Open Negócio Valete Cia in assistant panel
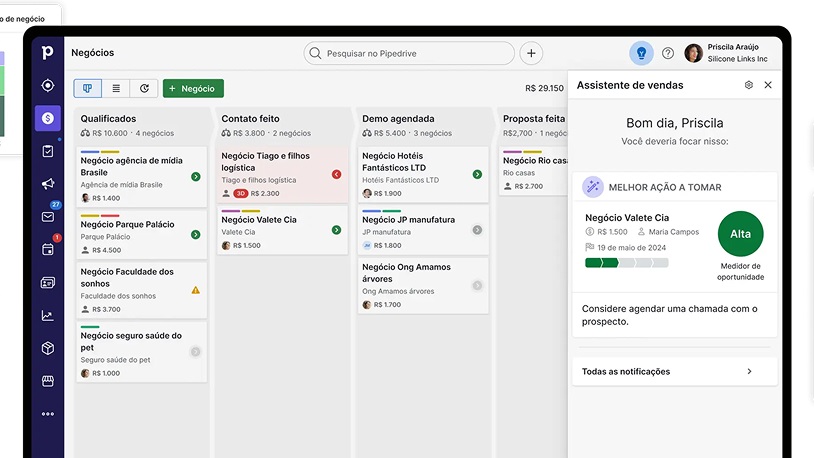The image size is (814, 458). tap(627, 218)
